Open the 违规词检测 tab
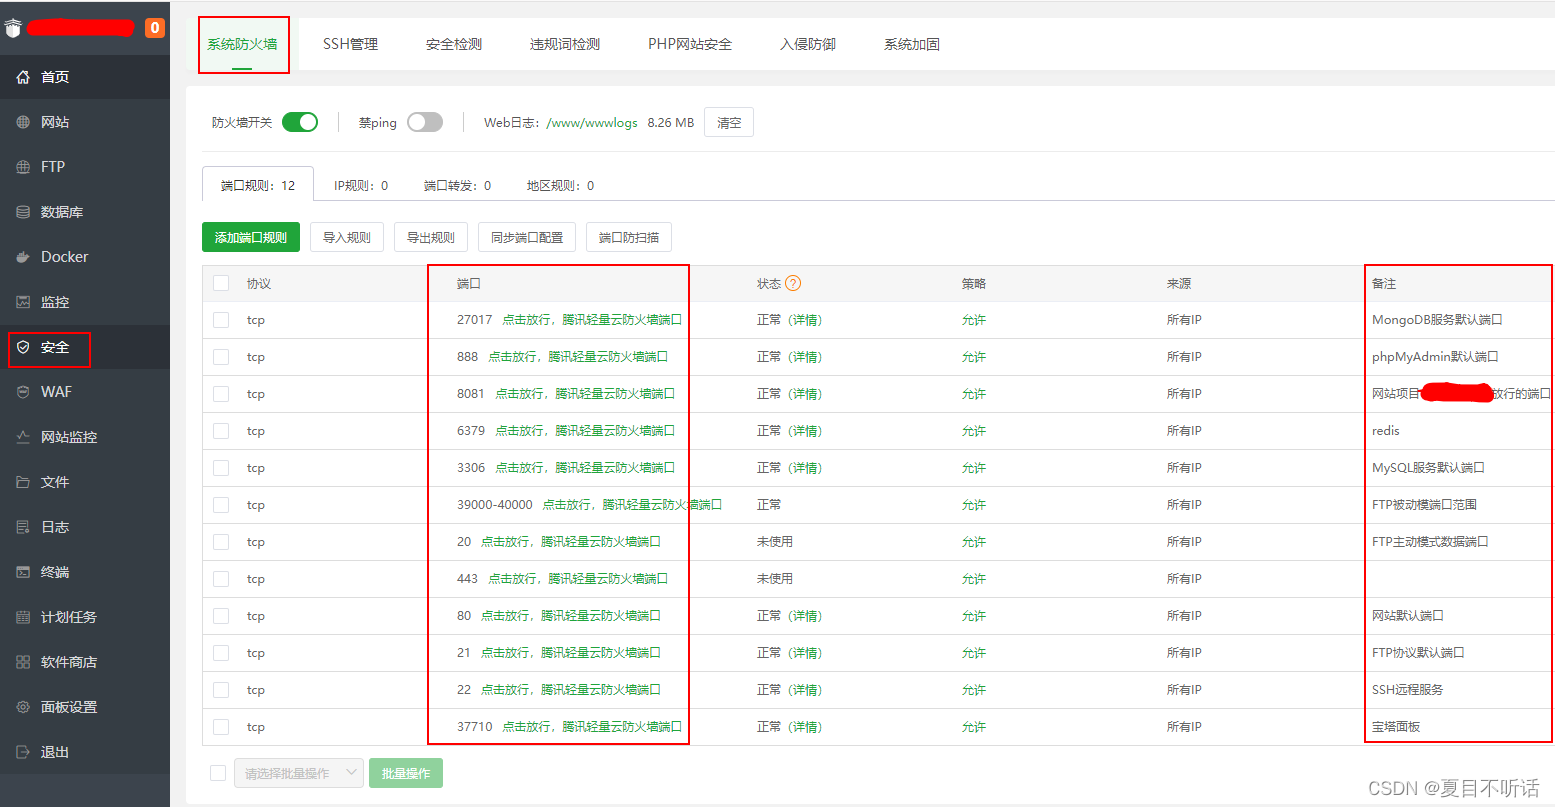The image size is (1555, 807). pyautogui.click(x=565, y=44)
